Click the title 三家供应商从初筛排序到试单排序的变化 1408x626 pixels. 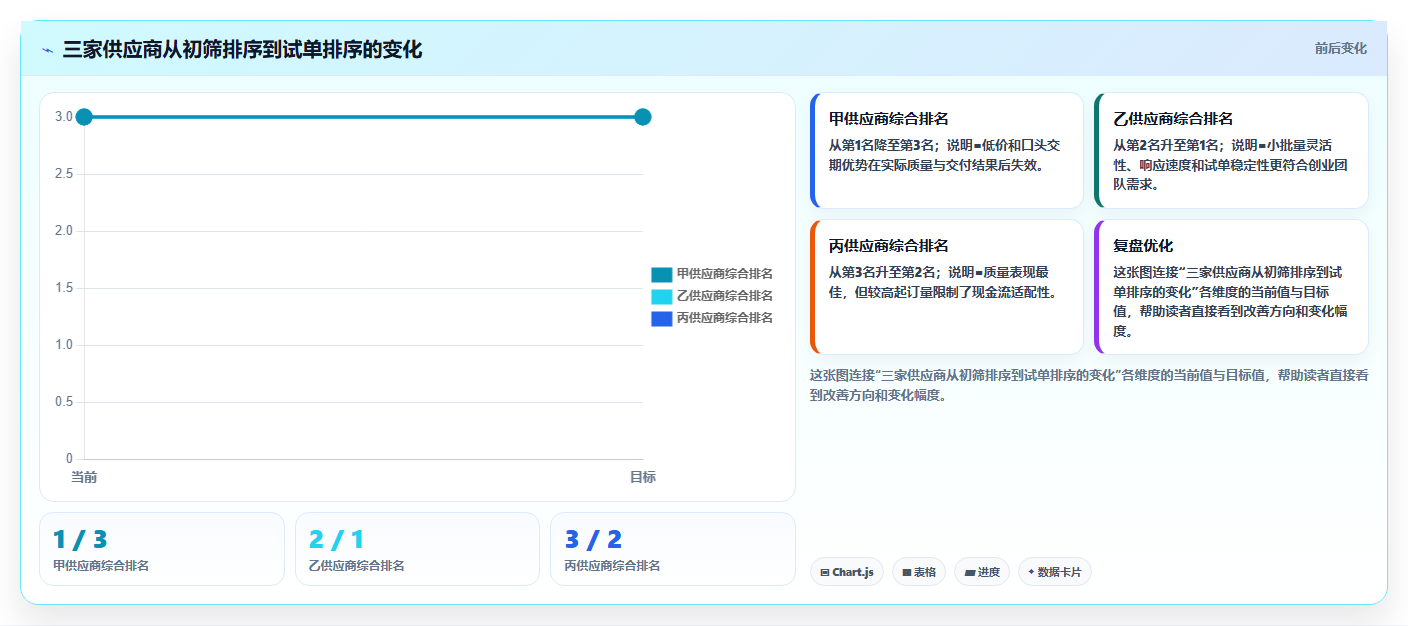coord(242,50)
